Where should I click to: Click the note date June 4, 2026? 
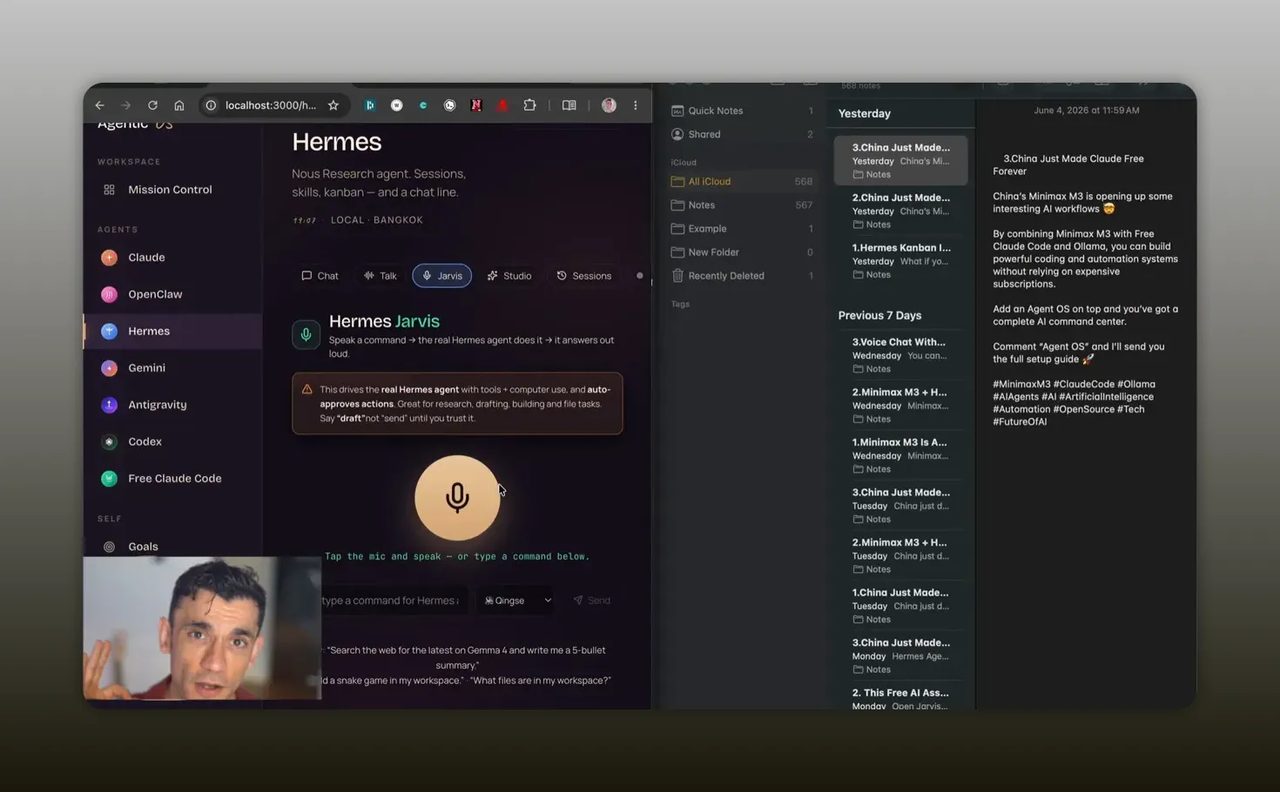coord(1086,110)
